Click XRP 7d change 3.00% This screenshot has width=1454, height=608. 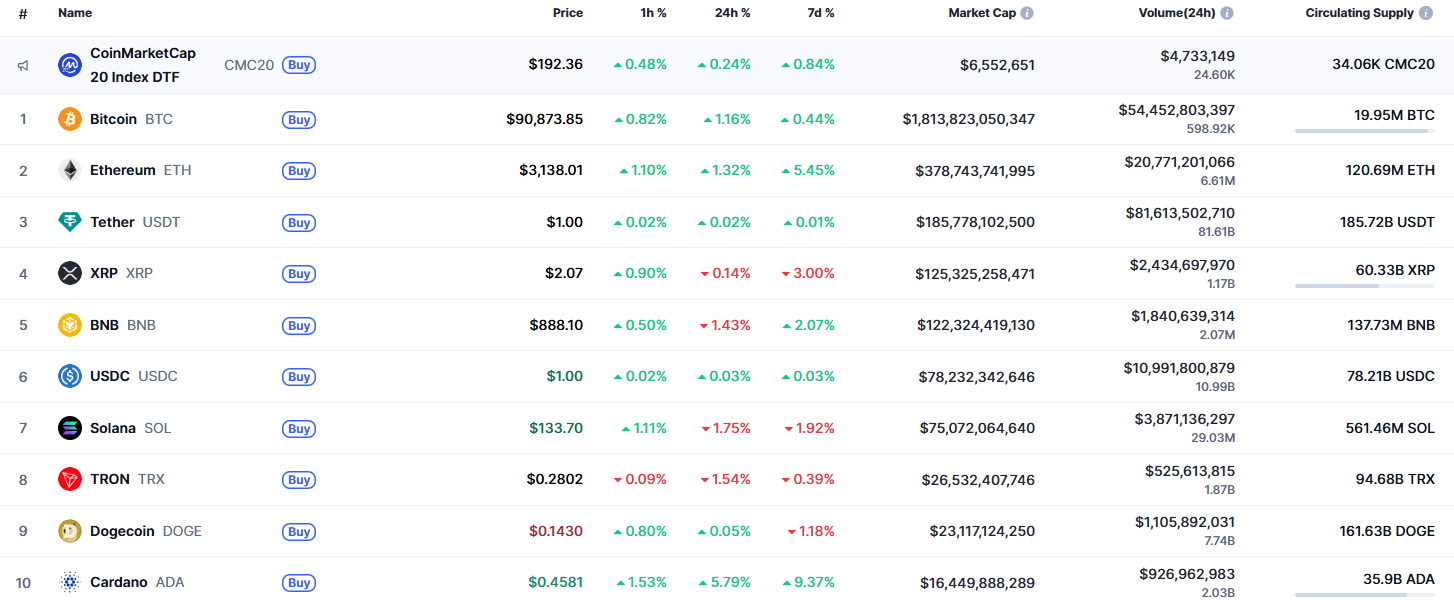coord(808,274)
